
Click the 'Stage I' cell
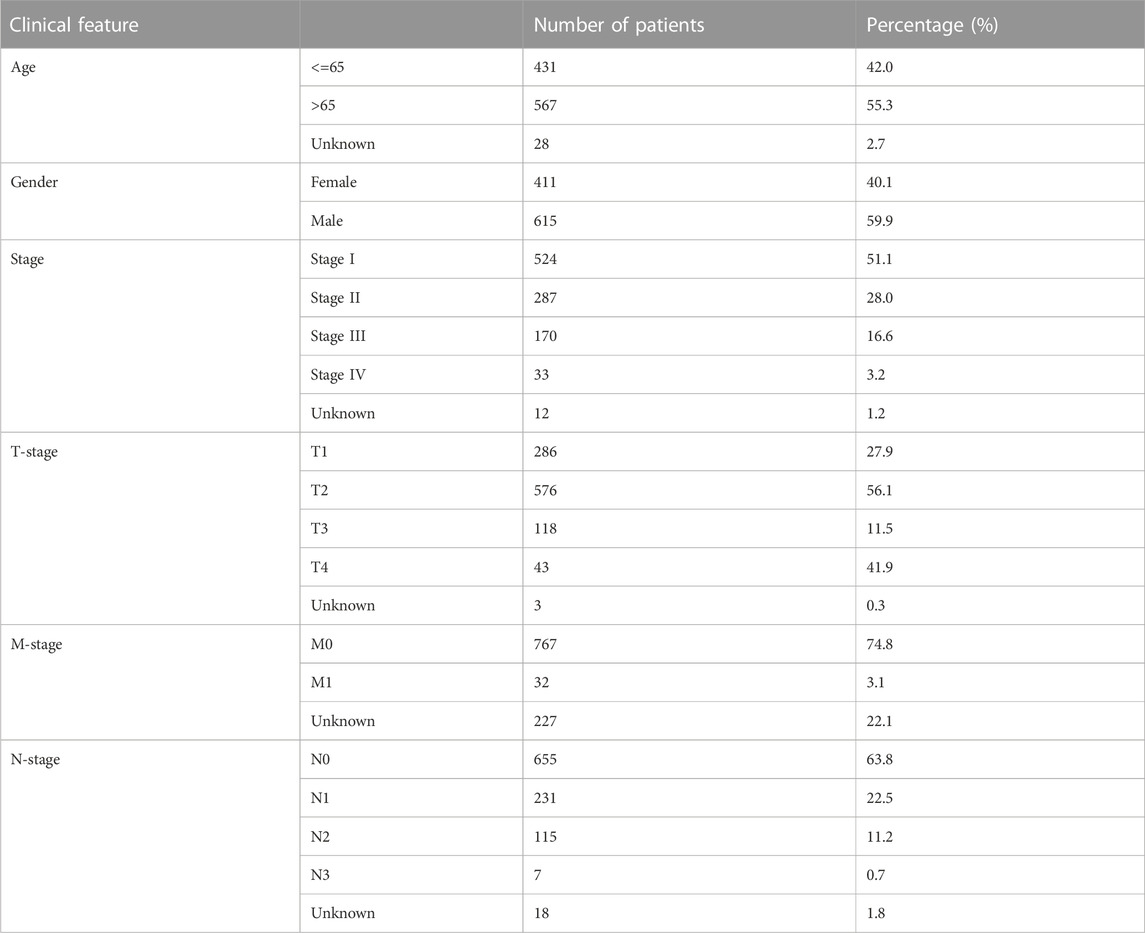pos(332,259)
